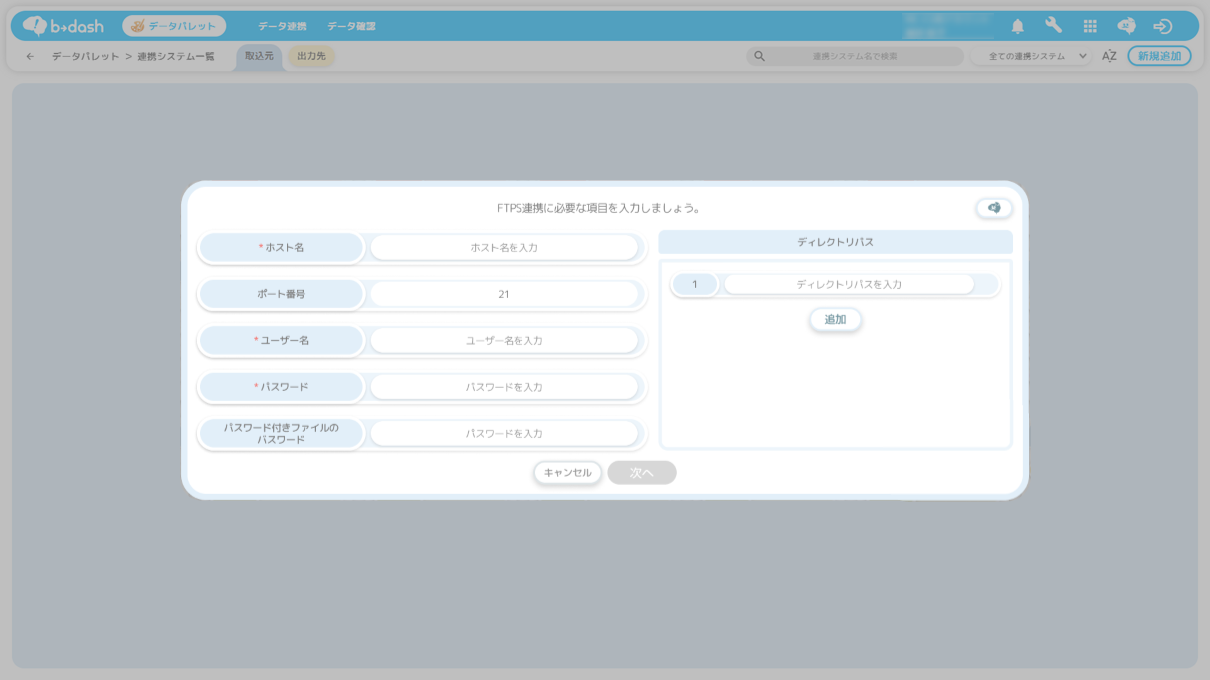Click the logout arrow icon

[1162, 26]
